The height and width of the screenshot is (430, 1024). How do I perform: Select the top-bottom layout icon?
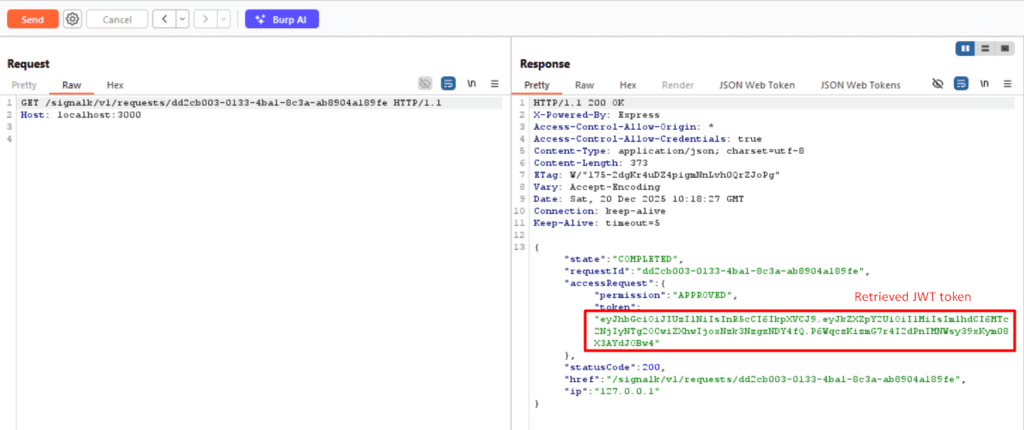[984, 48]
